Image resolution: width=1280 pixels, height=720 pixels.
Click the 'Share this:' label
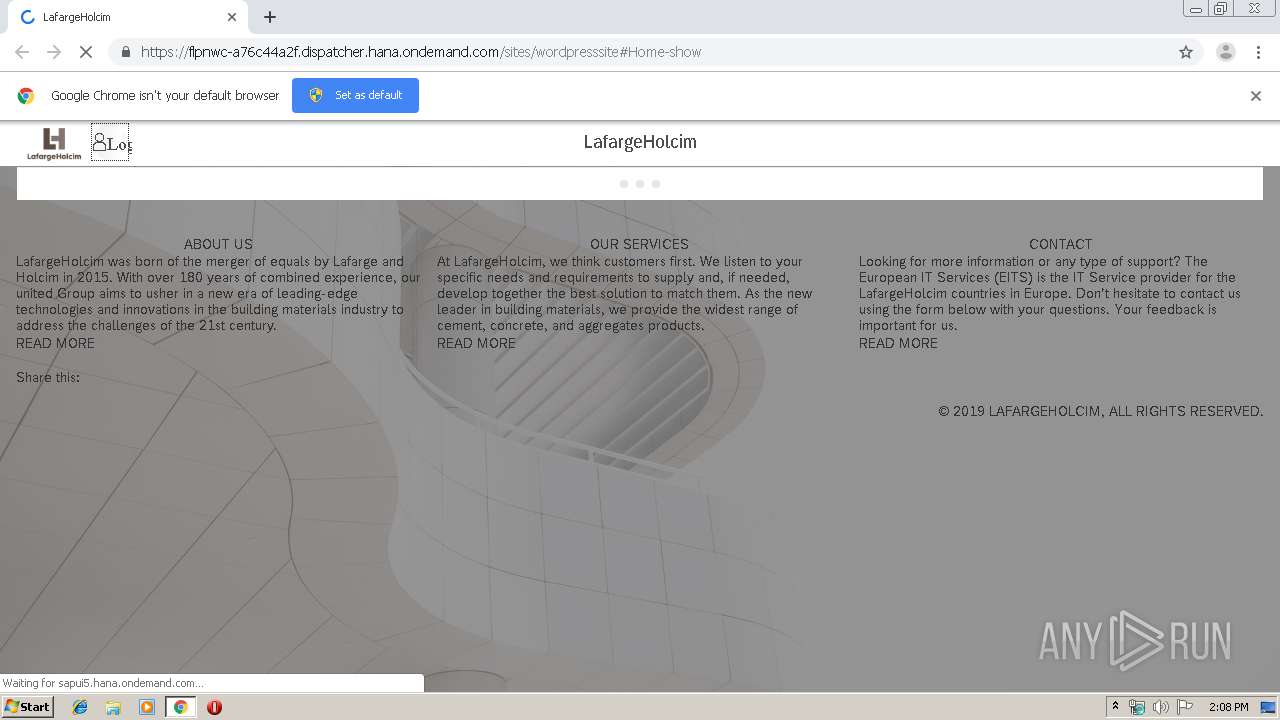(48, 377)
